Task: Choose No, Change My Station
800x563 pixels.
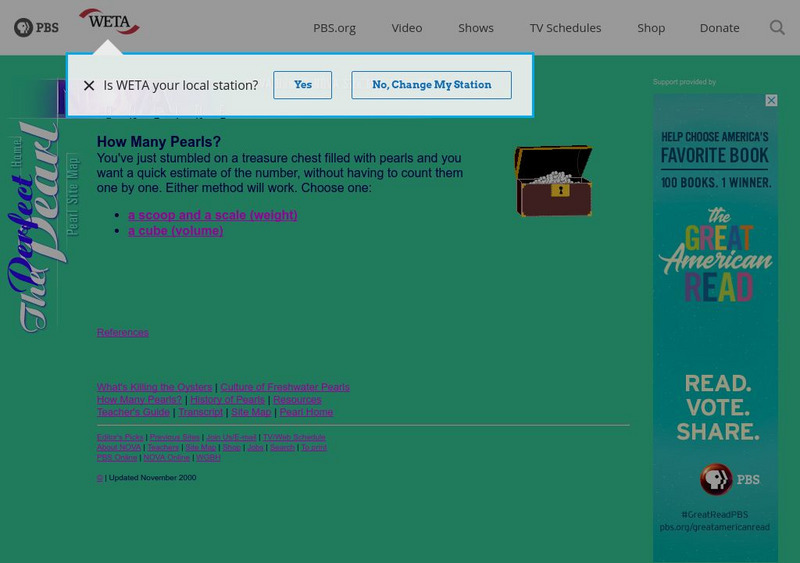Action: [x=431, y=85]
